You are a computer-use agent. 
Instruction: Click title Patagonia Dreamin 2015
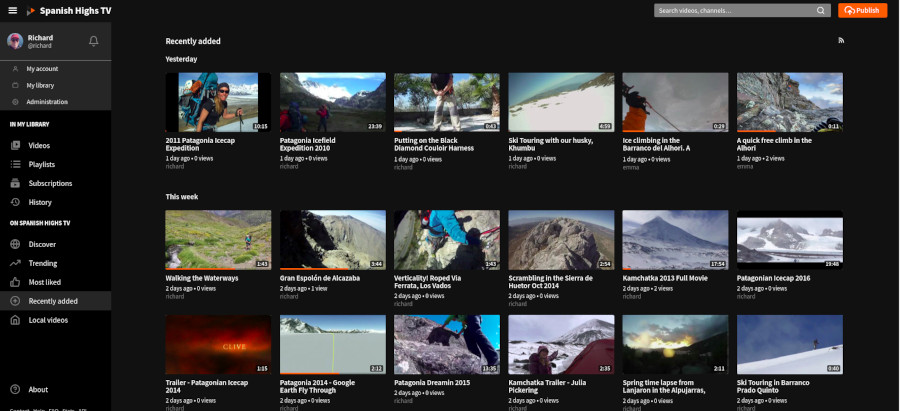[x=432, y=383]
